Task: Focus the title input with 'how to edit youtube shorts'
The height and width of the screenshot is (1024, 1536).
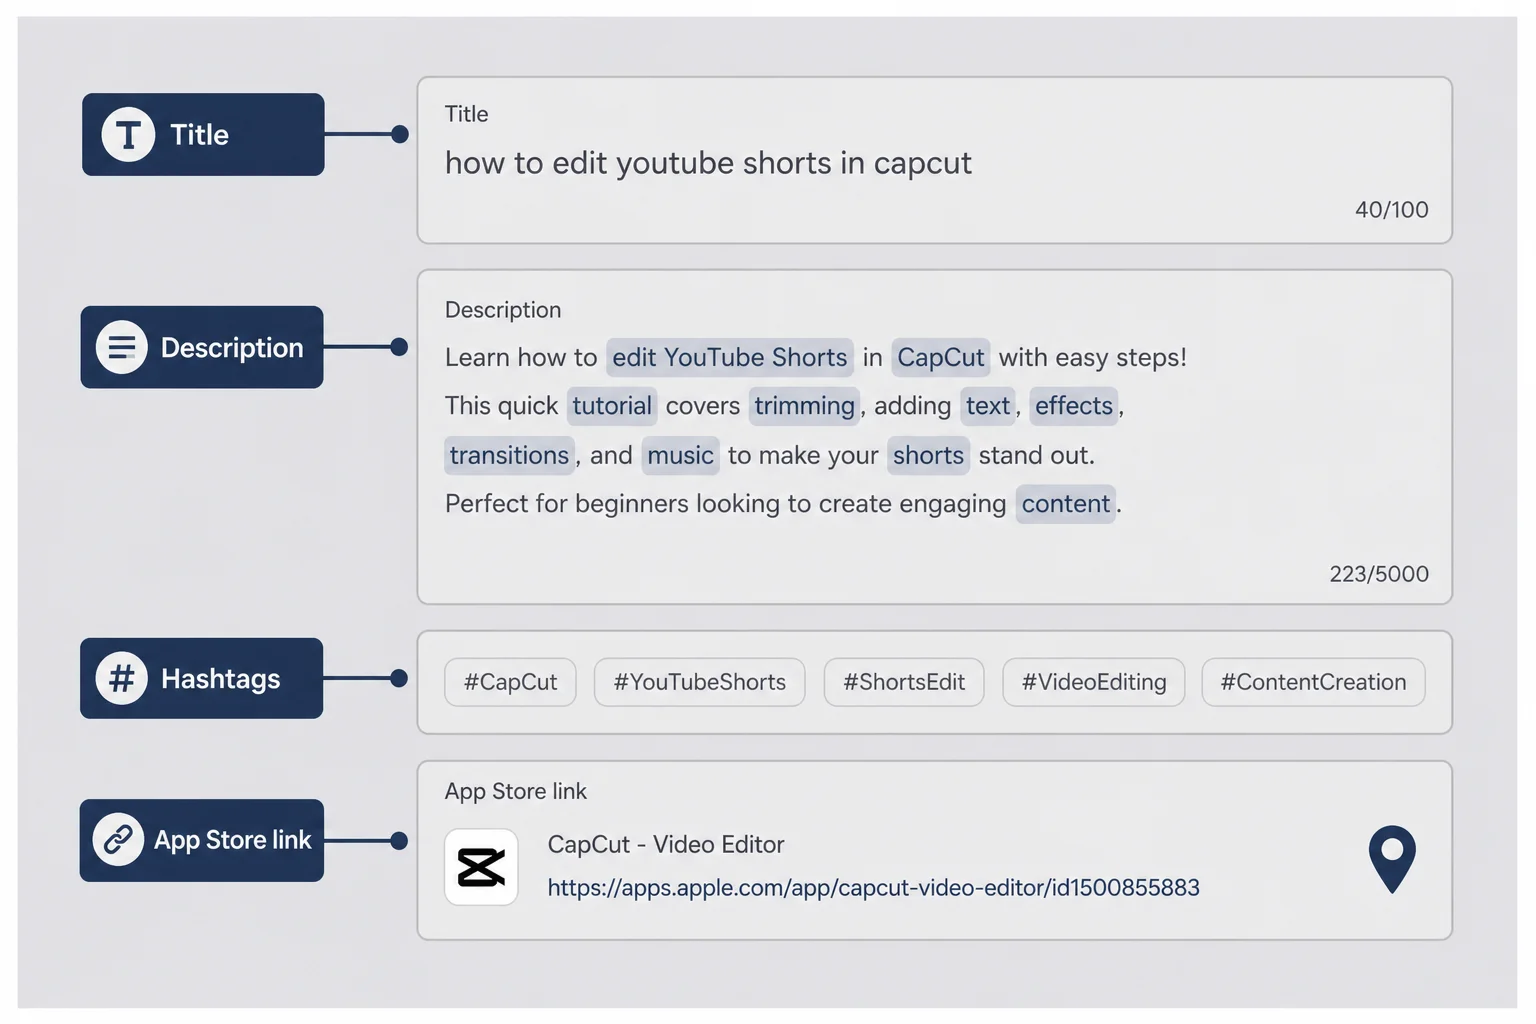Action: [934, 160]
